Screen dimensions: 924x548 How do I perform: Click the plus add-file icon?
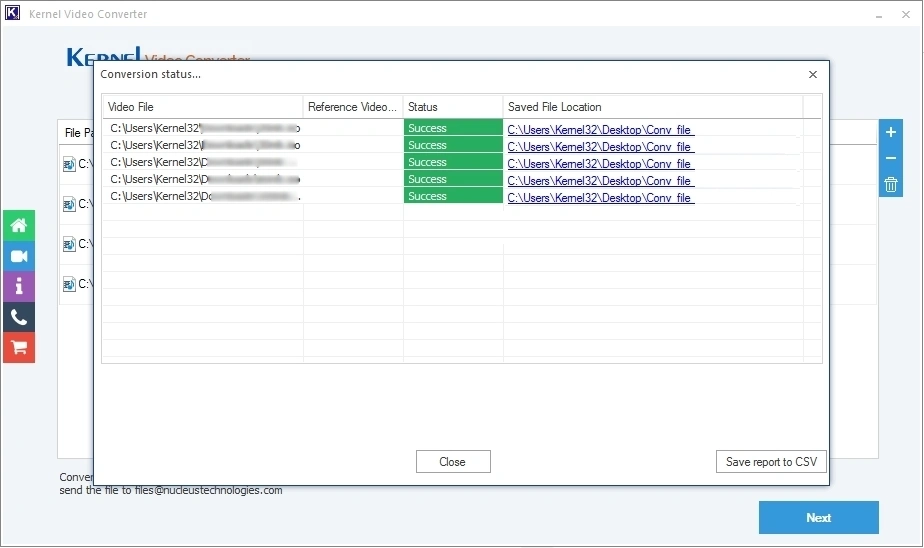coord(890,132)
